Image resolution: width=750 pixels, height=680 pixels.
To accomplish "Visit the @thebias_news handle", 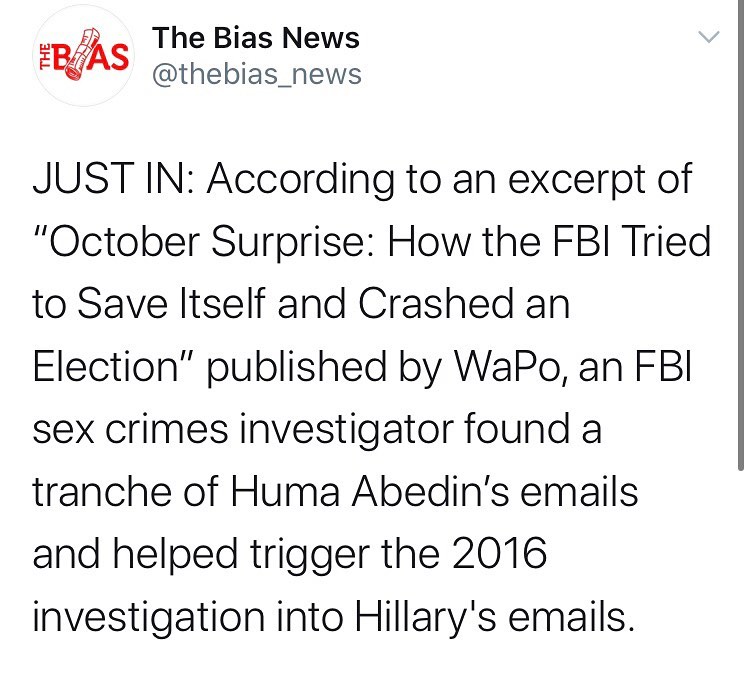I will pyautogui.click(x=257, y=75).
